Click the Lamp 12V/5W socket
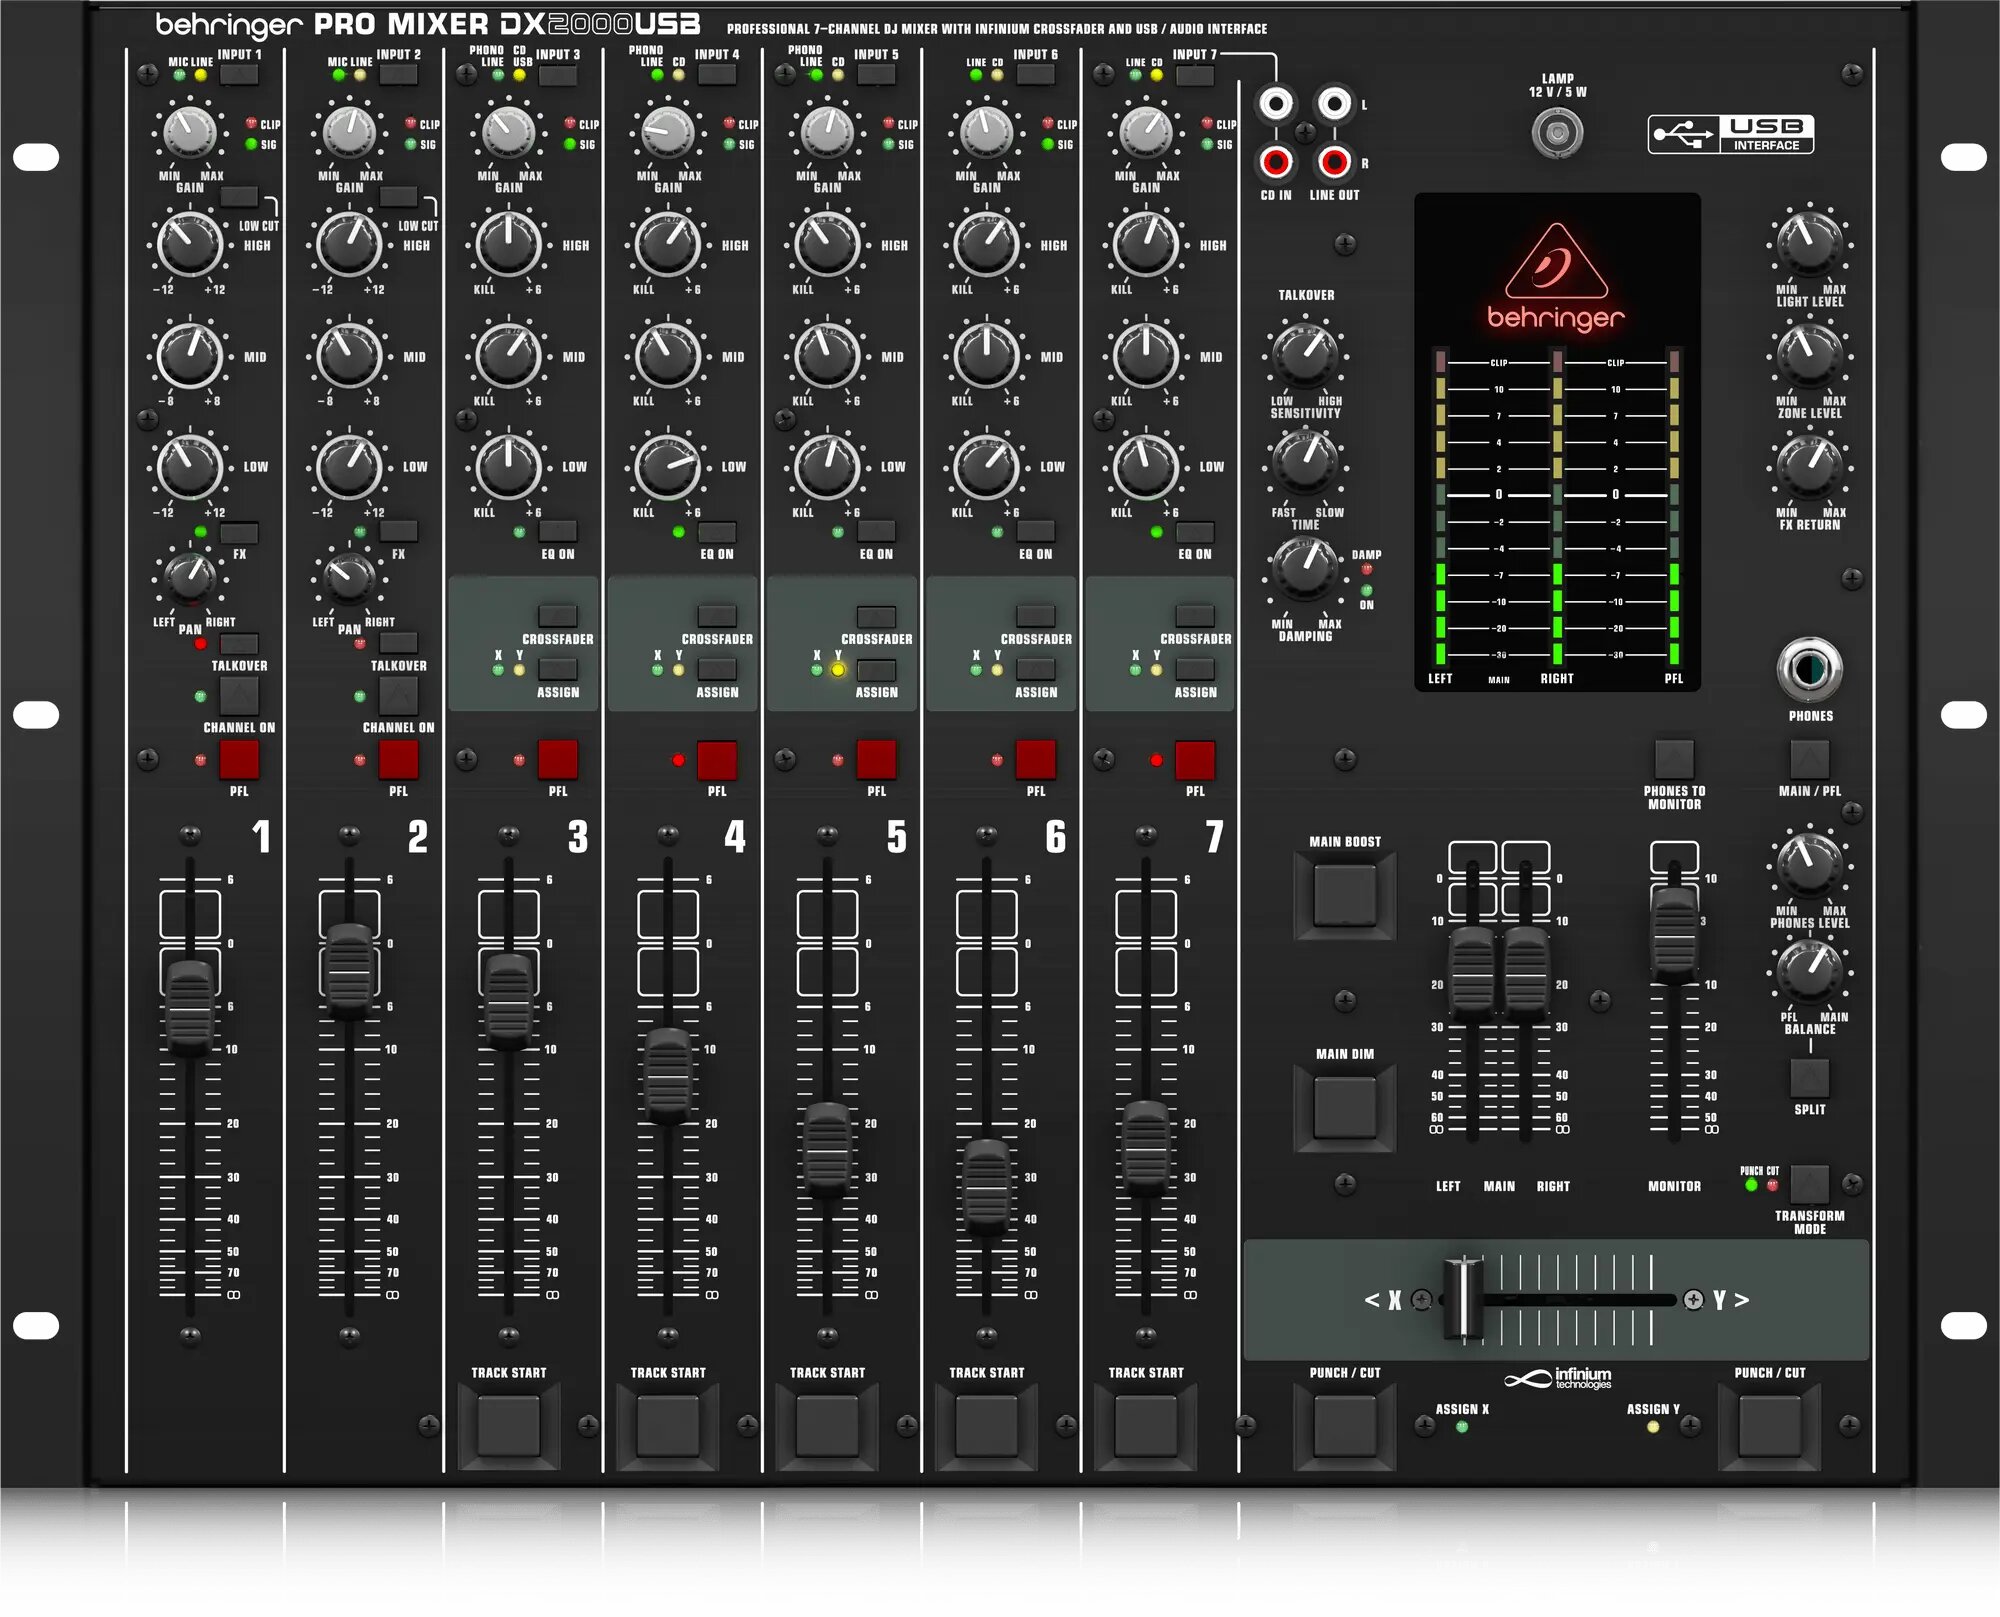The width and height of the screenshot is (2000, 1617). point(1556,130)
